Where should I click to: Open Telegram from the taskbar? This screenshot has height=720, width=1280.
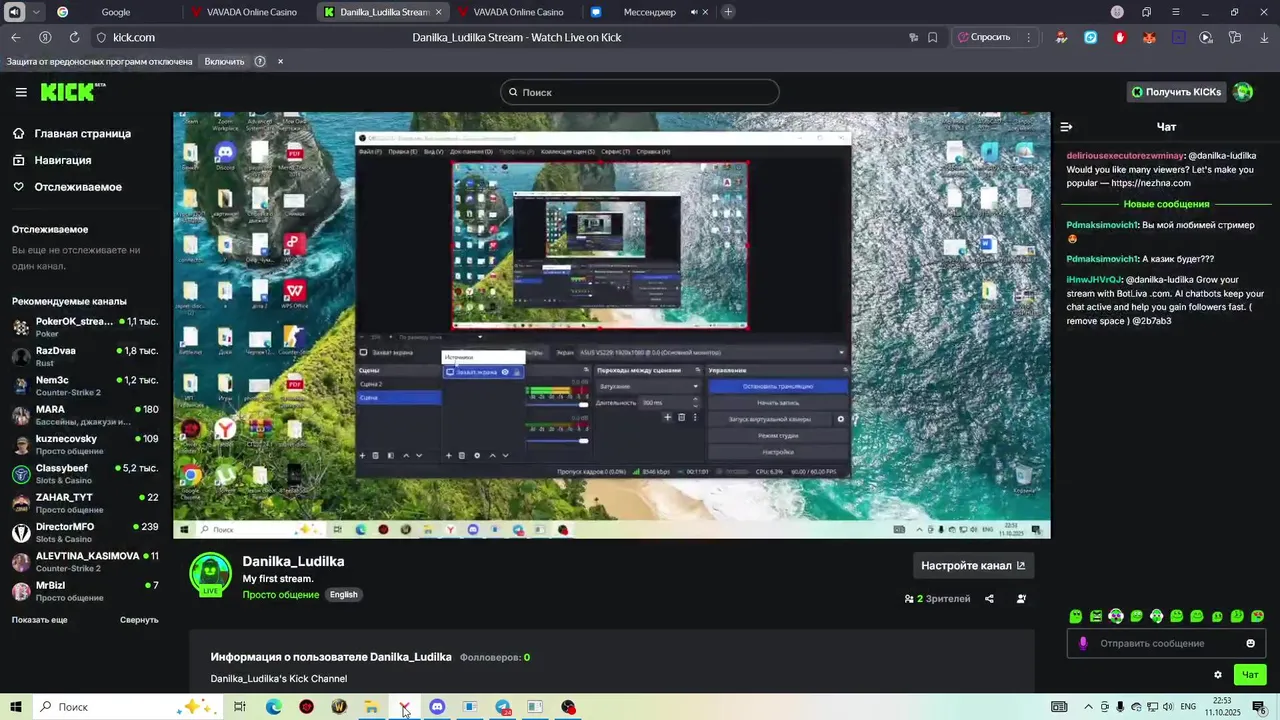point(502,707)
